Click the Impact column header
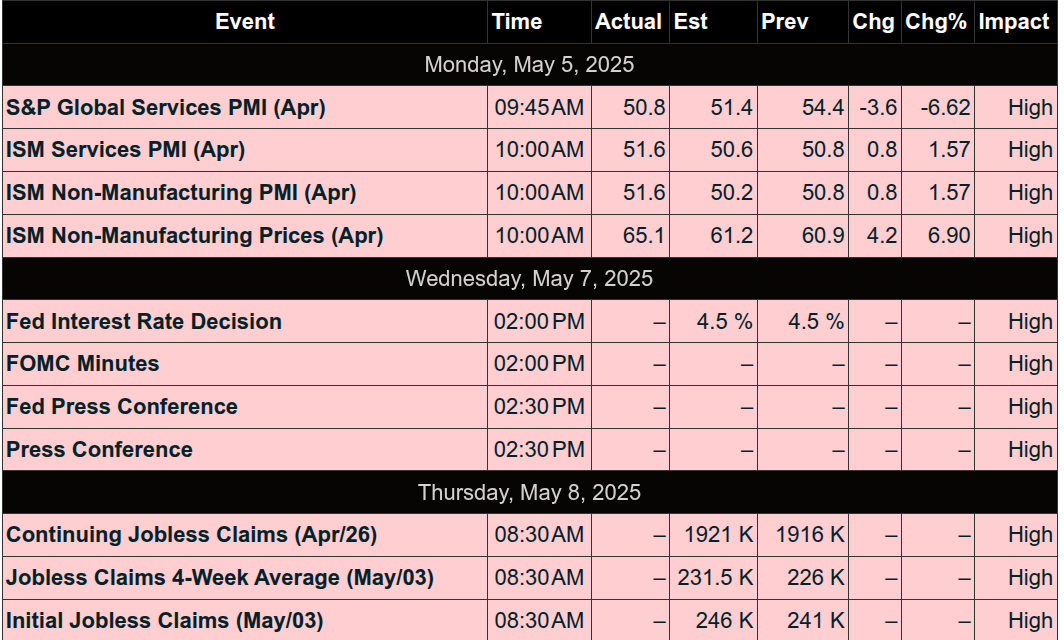1064x640 pixels. [1016, 22]
